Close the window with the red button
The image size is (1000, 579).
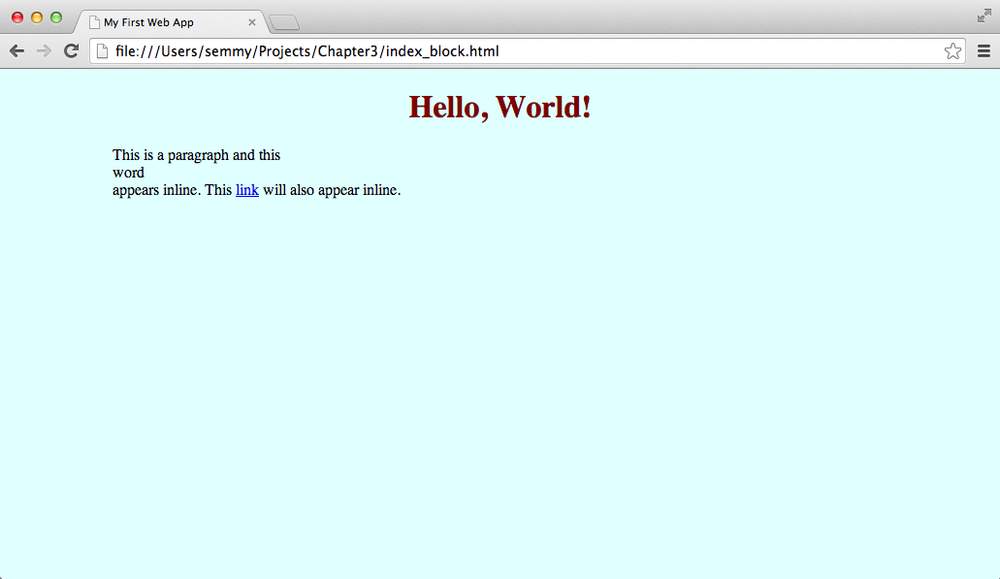[18, 18]
